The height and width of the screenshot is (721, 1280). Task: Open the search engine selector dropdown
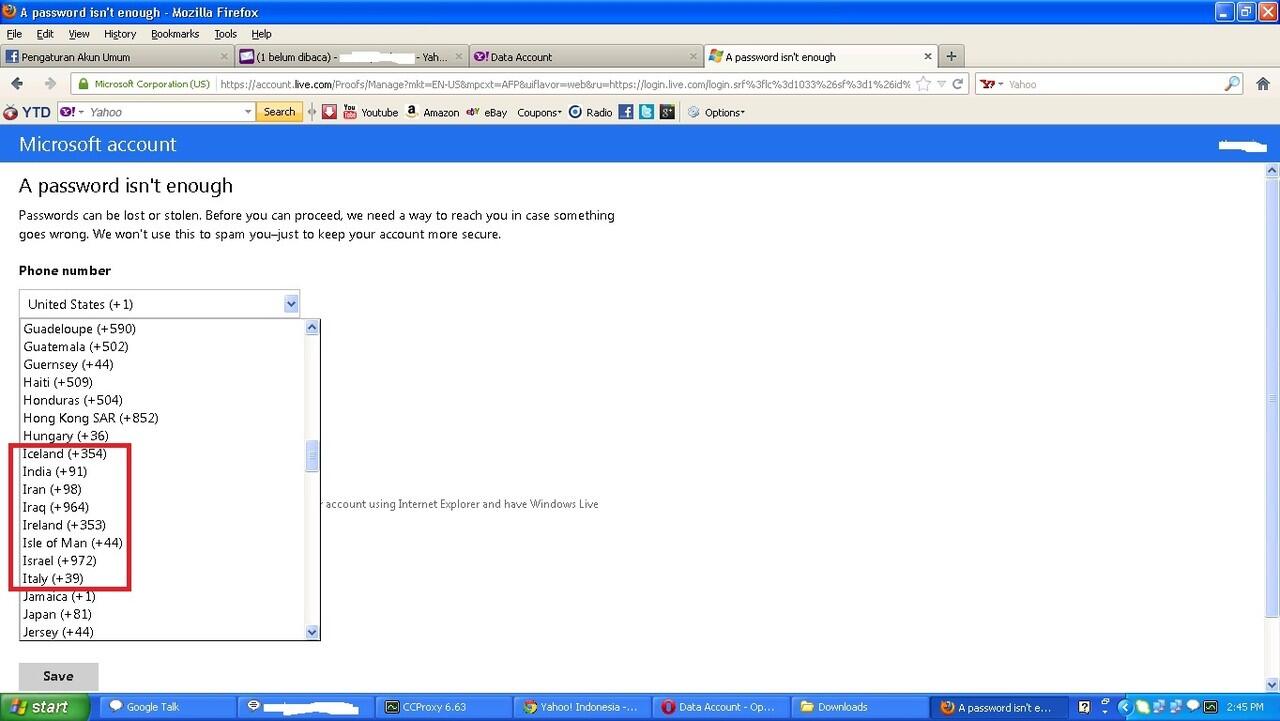[991, 84]
